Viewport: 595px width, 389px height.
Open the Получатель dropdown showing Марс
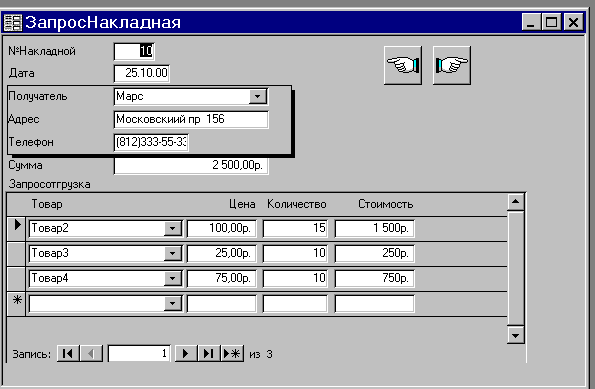pyautogui.click(x=258, y=96)
